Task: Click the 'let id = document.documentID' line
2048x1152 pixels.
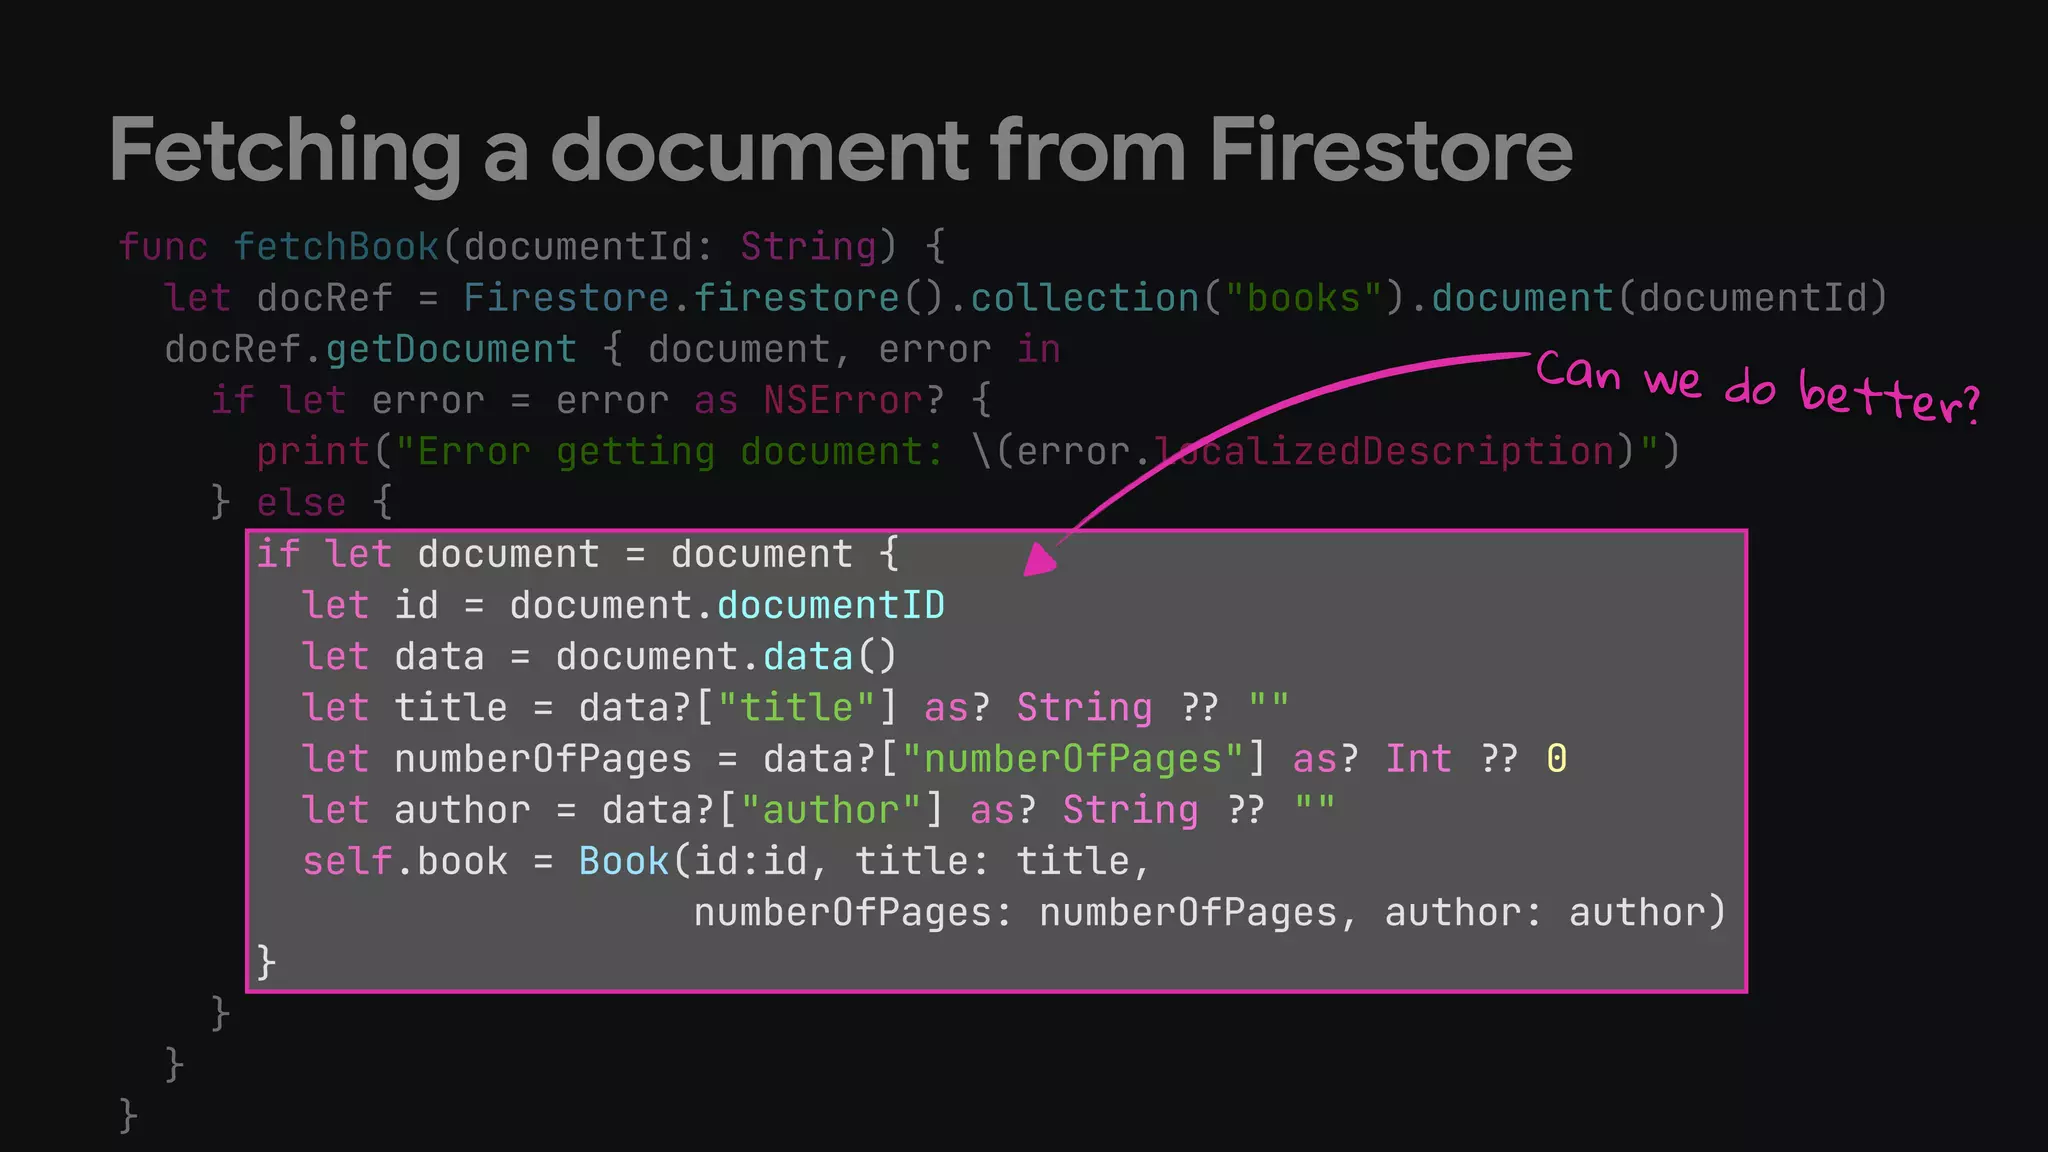Action: (x=623, y=605)
